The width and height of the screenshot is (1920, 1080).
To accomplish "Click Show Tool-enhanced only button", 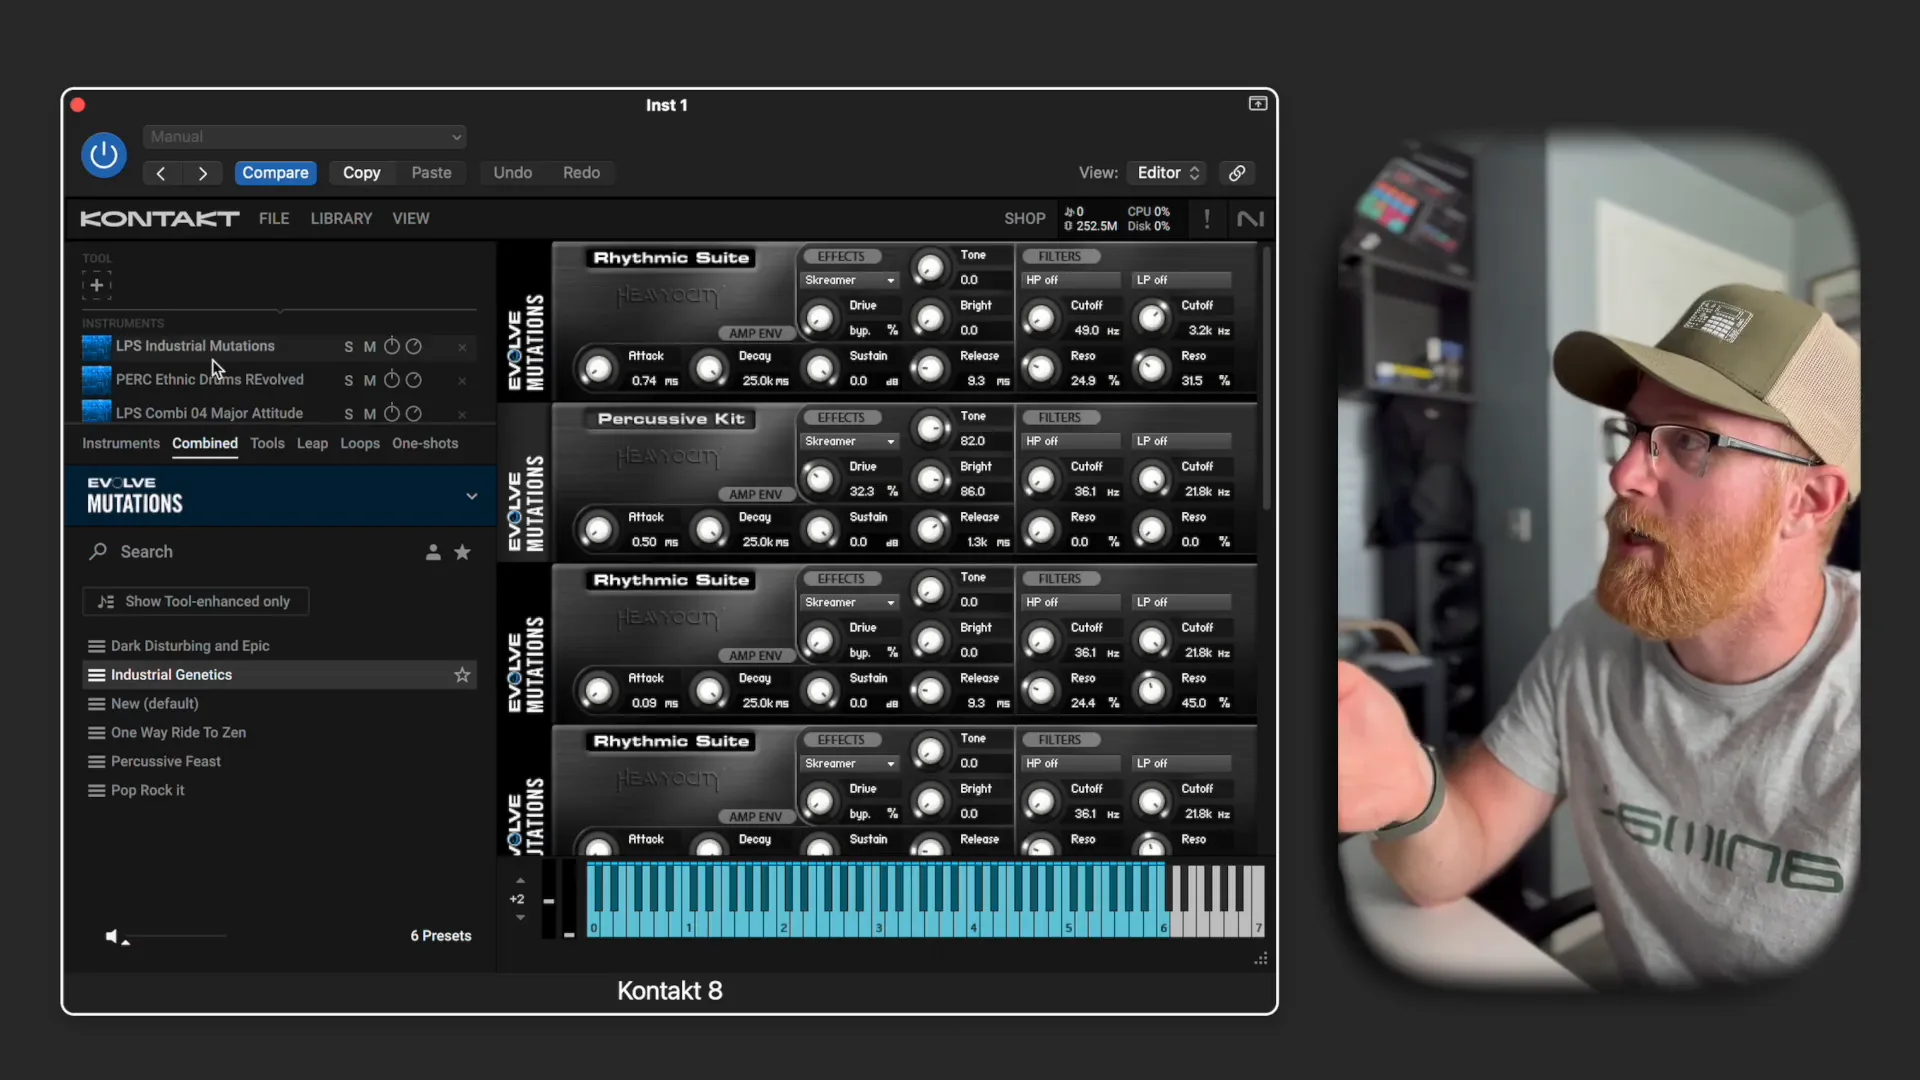I will click(x=196, y=601).
